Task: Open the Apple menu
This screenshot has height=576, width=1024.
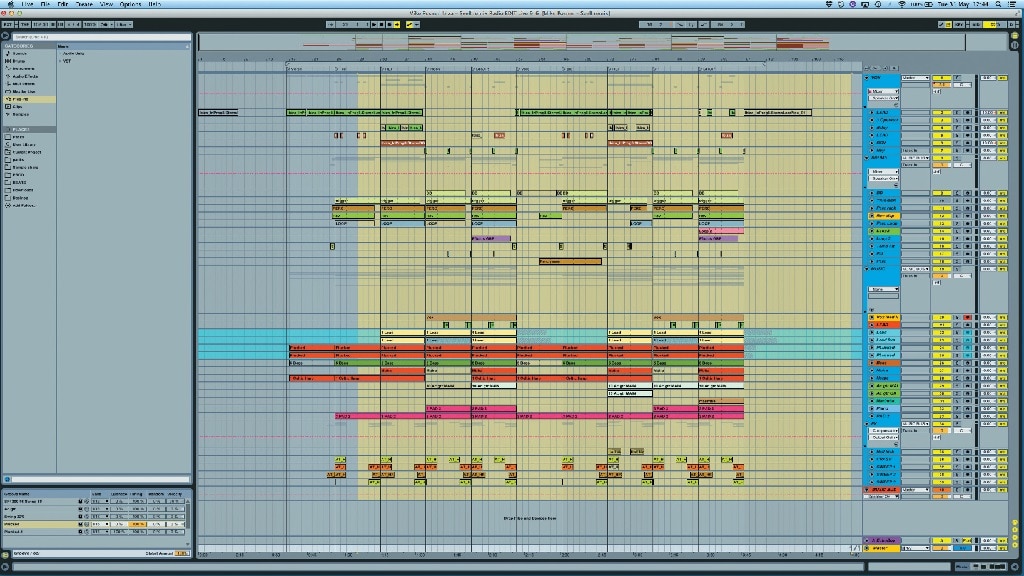Action: click(9, 4)
